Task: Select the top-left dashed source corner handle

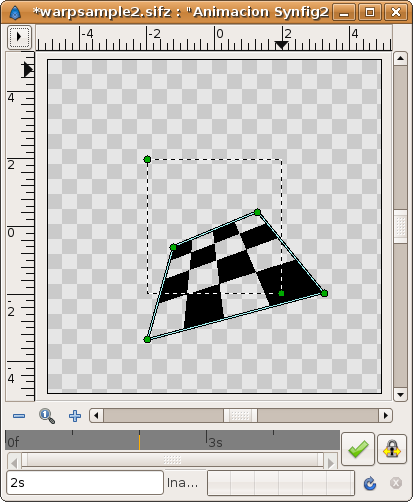Action: coord(147,159)
